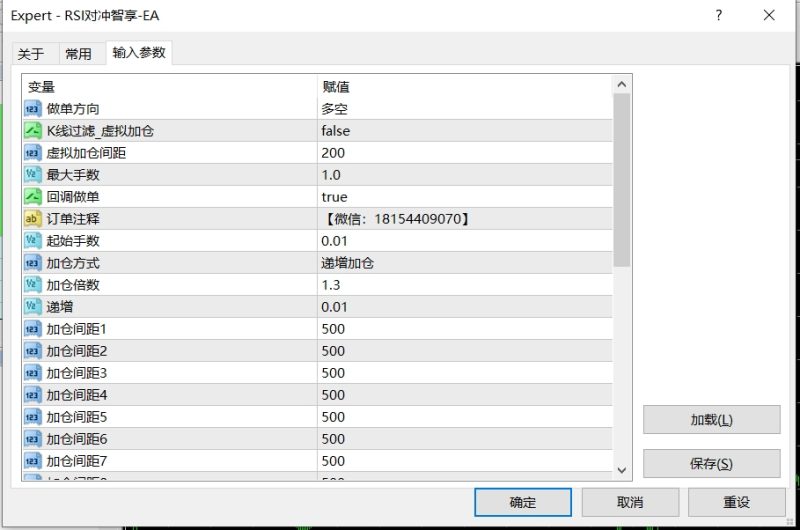Screen dimensions: 800x530
Task: Click the integer icon beside 加仓间距2
Action: tap(32, 351)
